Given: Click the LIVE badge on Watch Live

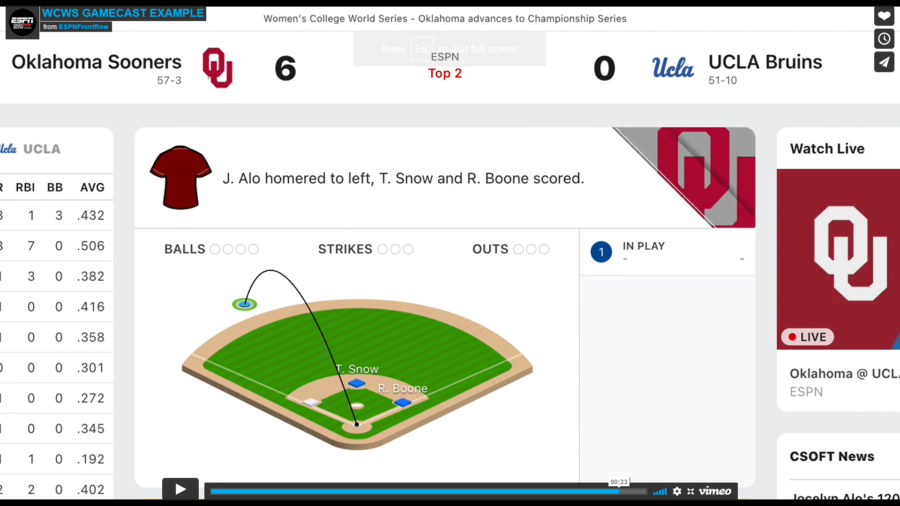Looking at the screenshot, I should [x=807, y=337].
